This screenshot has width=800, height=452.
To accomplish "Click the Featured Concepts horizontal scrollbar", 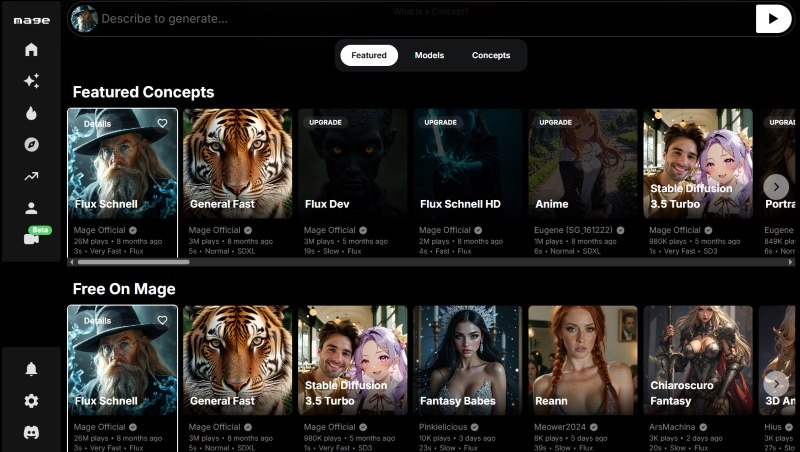I will pyautogui.click(x=130, y=262).
